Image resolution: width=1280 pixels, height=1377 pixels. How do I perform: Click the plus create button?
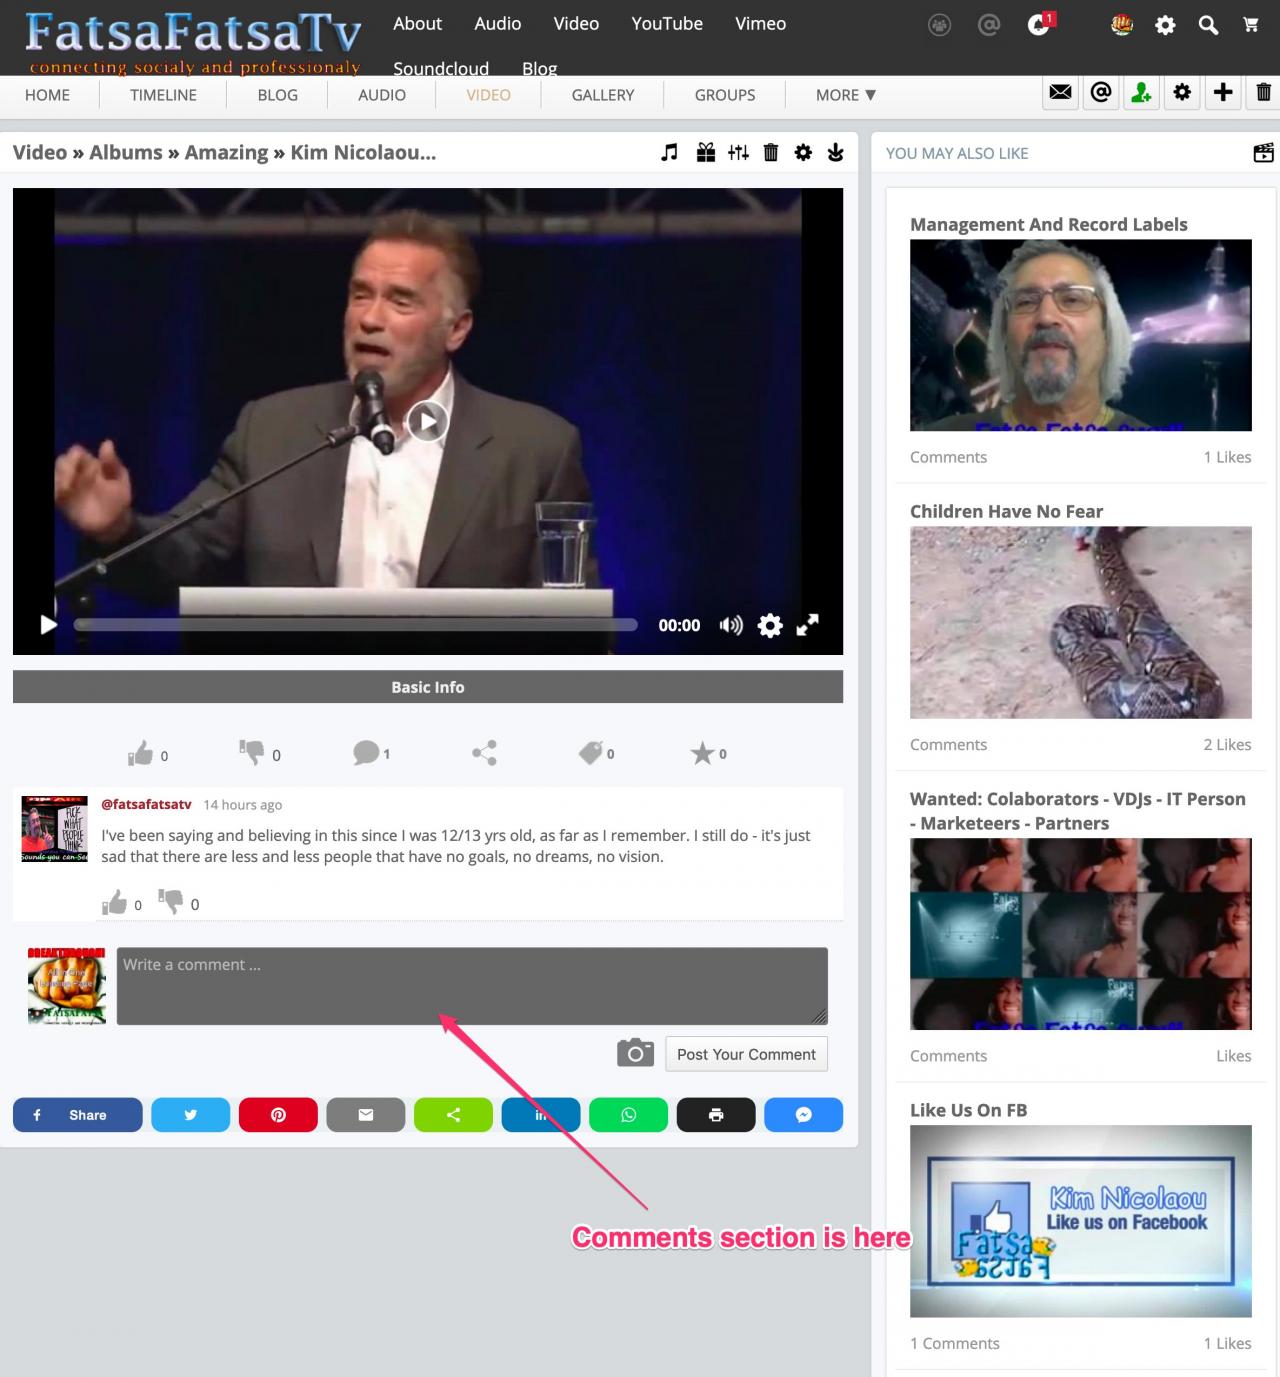[x=1223, y=93]
